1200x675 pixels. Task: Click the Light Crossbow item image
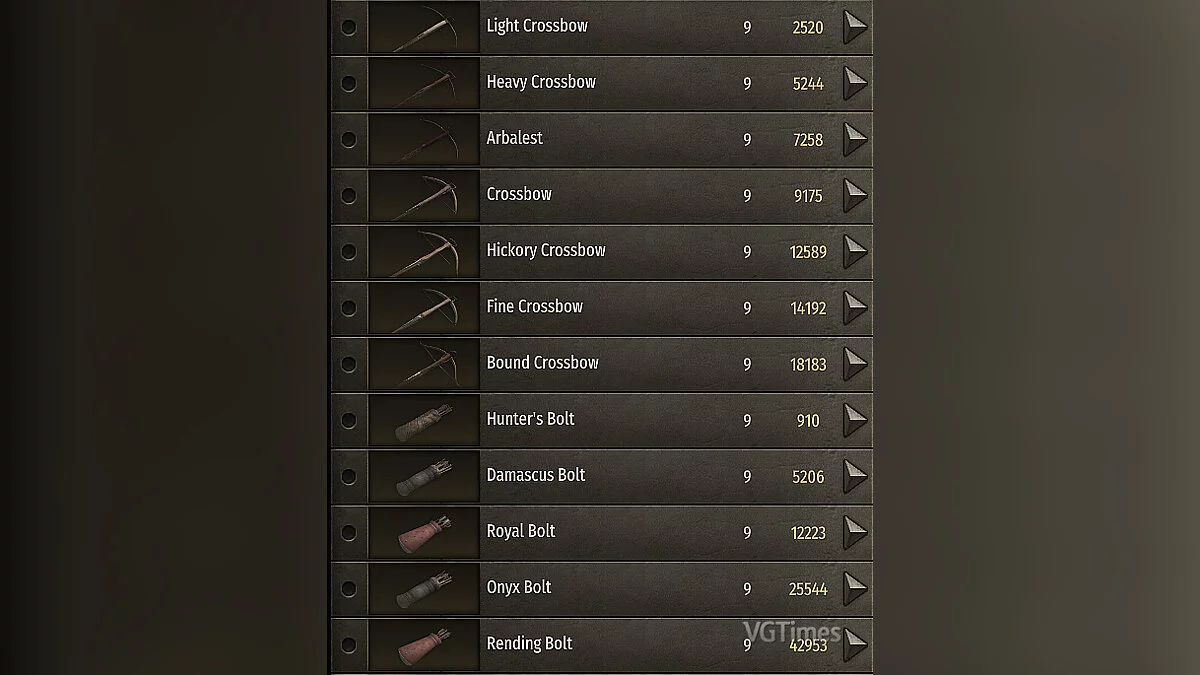click(424, 27)
